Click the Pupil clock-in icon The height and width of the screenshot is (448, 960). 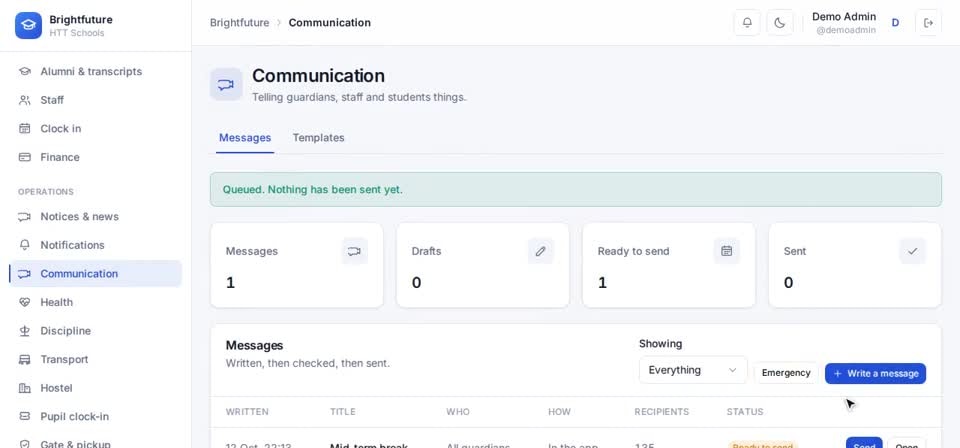[x=24, y=416]
